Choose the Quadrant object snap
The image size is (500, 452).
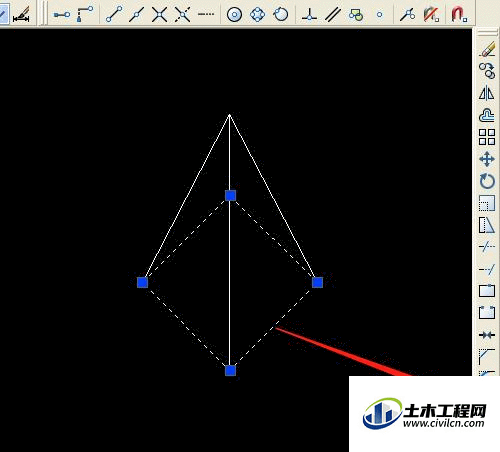(257, 15)
